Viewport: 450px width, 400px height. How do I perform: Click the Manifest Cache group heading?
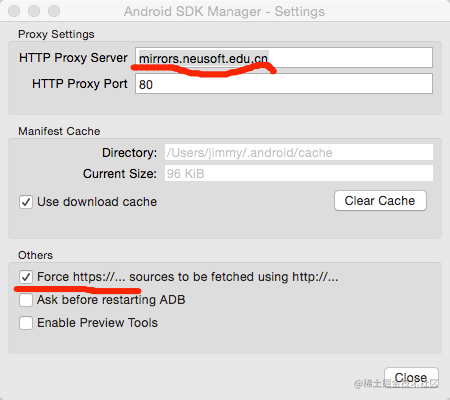59,131
